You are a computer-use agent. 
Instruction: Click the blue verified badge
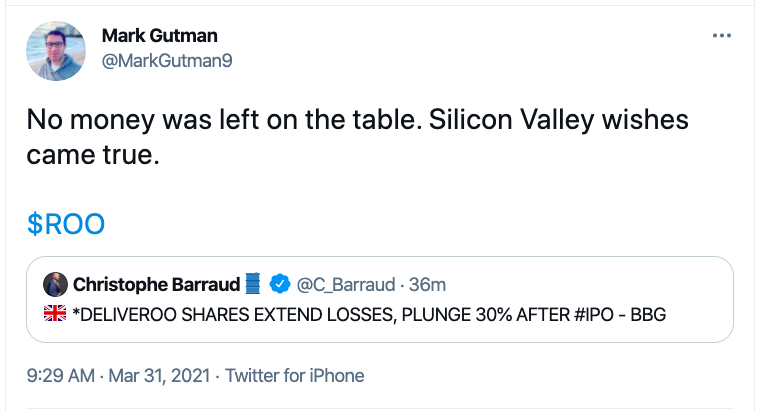point(279,284)
